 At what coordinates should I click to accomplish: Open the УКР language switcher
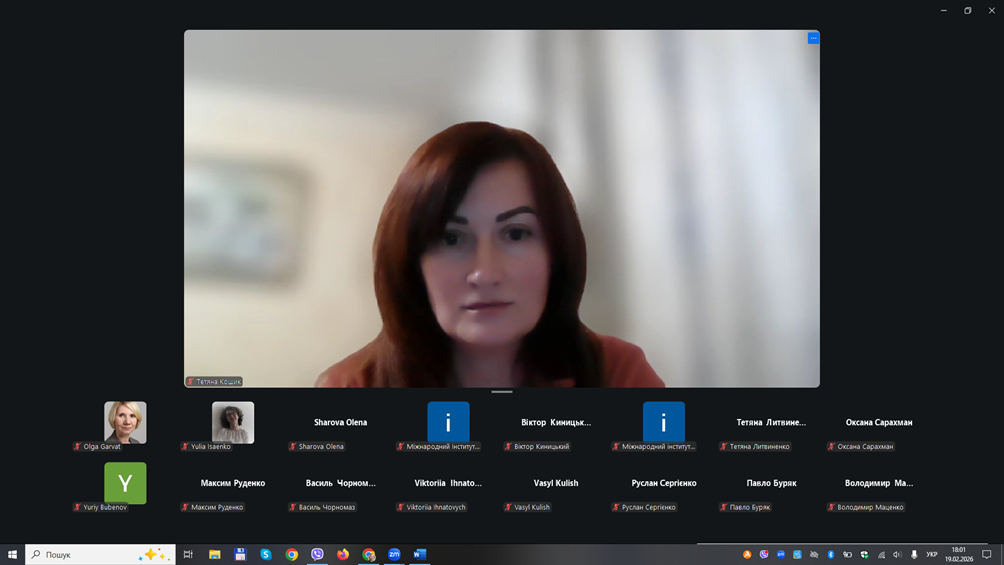coord(932,554)
